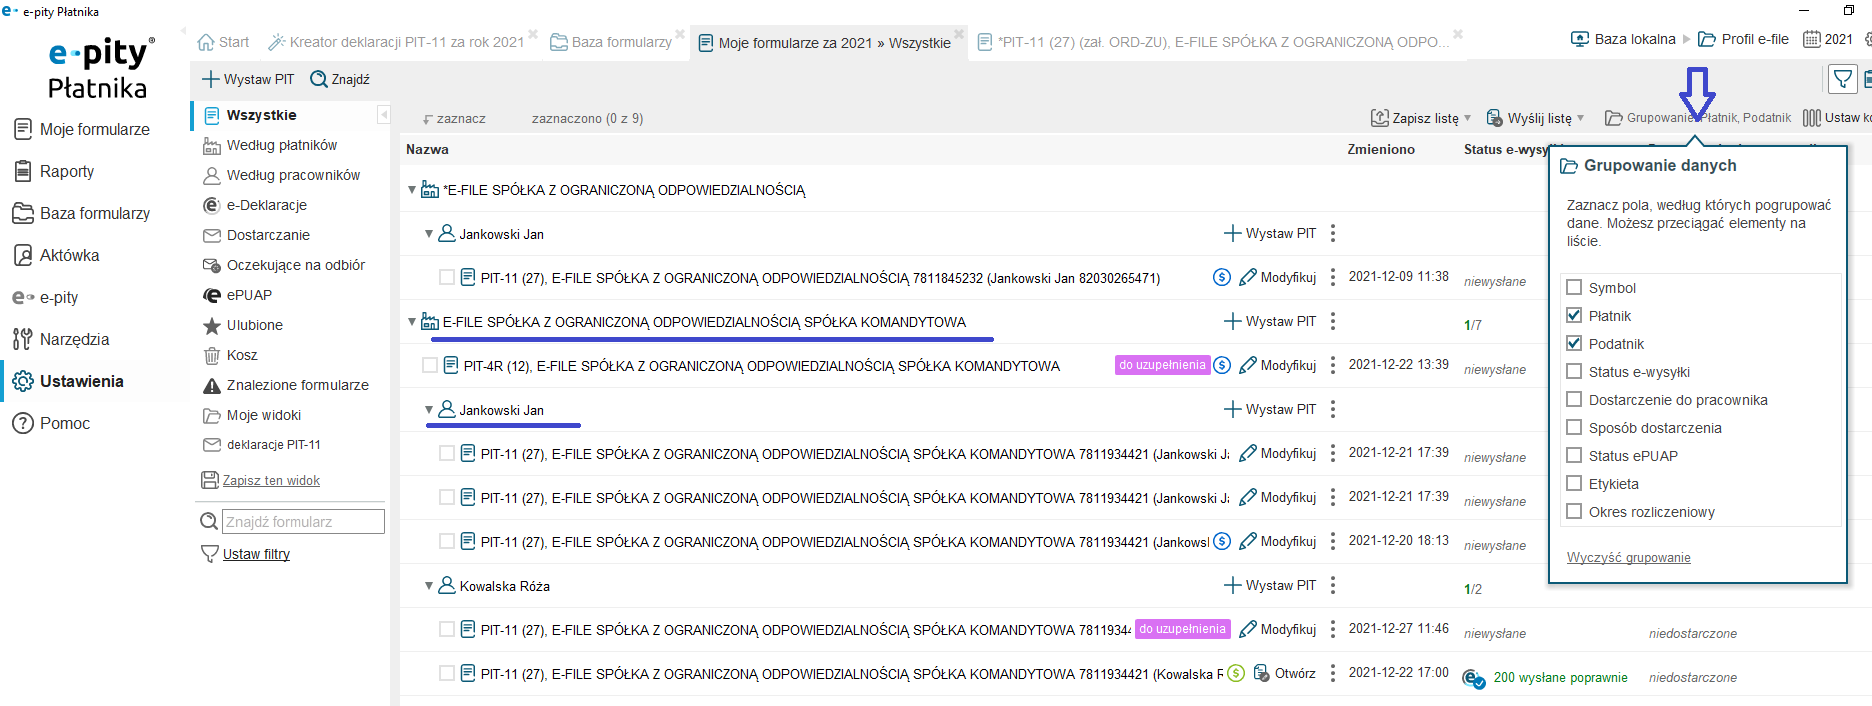Click Wyczyść grupowanie link

coord(1628,558)
